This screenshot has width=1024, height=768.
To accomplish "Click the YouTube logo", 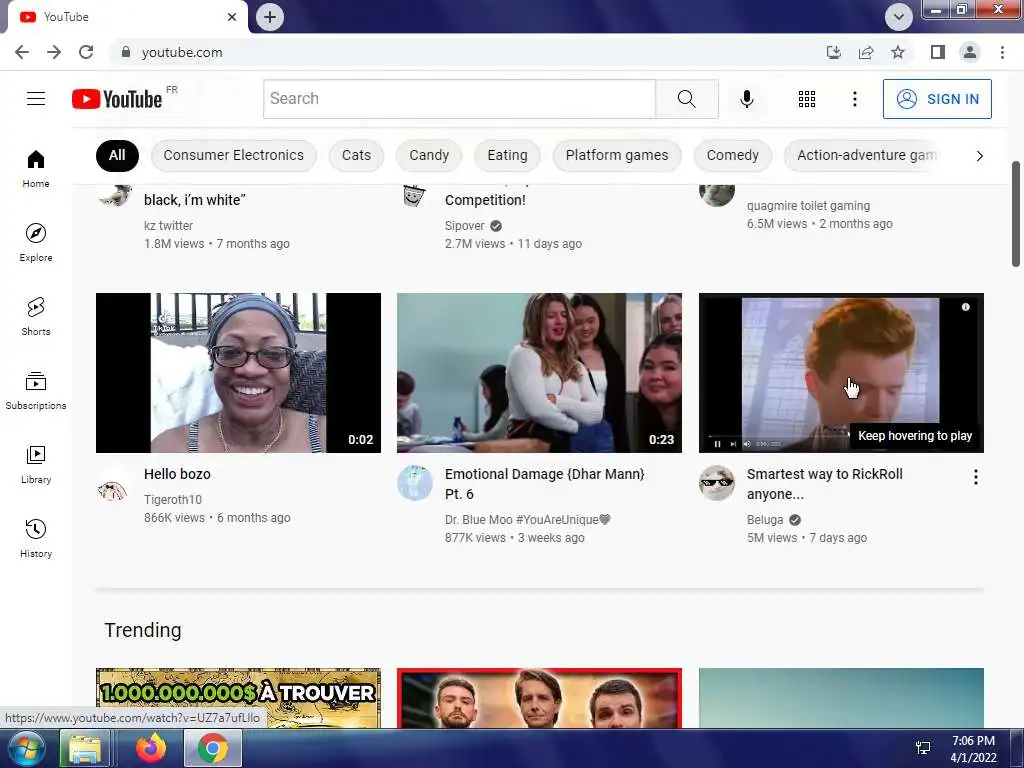I will 118,99.
